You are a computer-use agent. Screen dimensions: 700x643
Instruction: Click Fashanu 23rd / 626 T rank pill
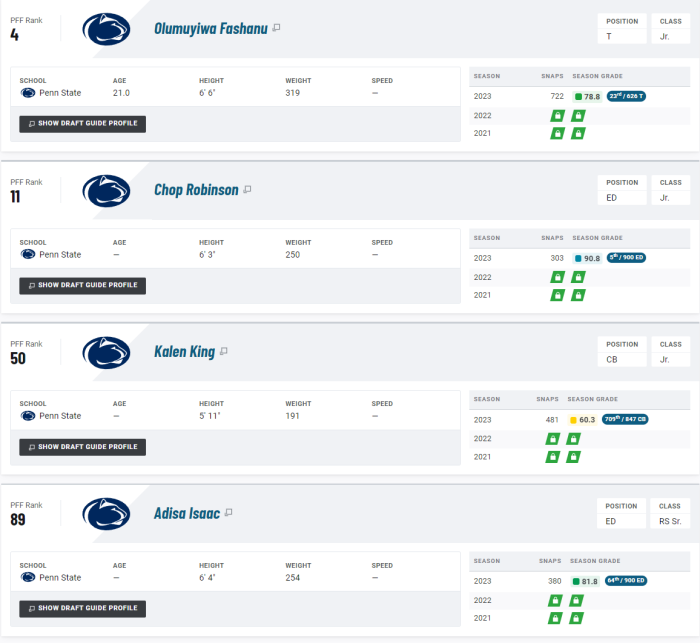[x=626, y=96]
